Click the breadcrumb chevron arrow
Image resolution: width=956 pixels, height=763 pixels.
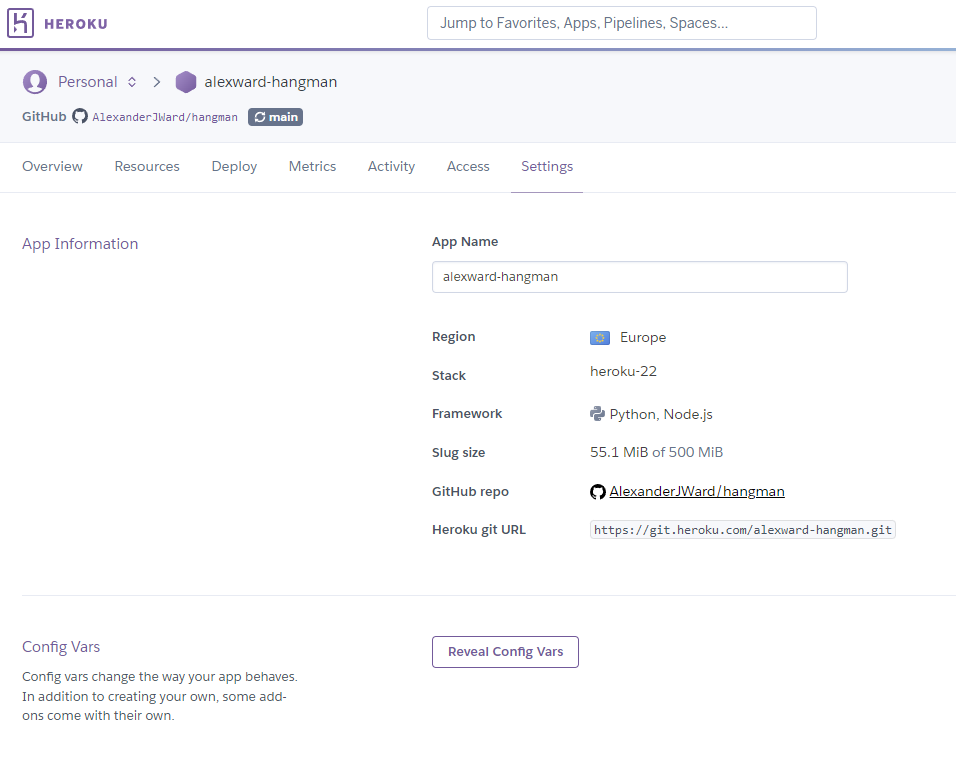157,82
